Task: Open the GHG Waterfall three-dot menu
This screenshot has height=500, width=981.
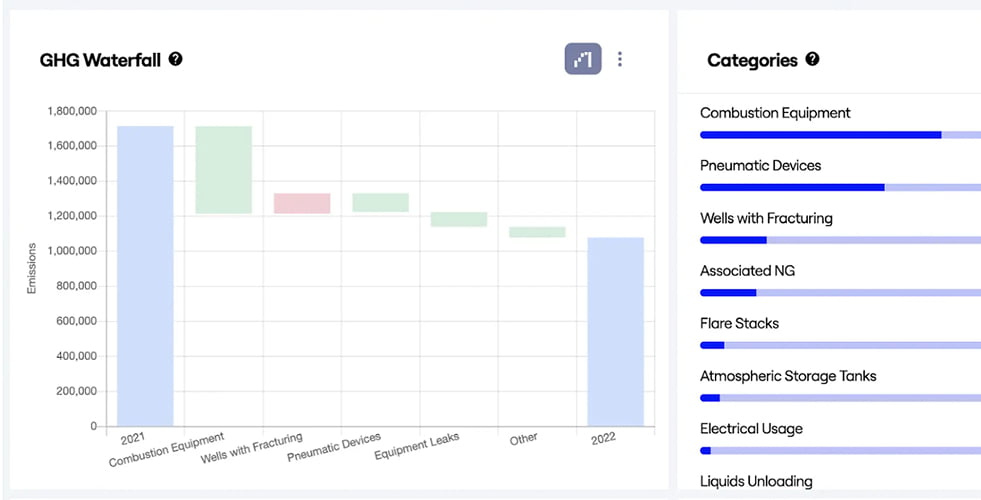Action: (620, 59)
